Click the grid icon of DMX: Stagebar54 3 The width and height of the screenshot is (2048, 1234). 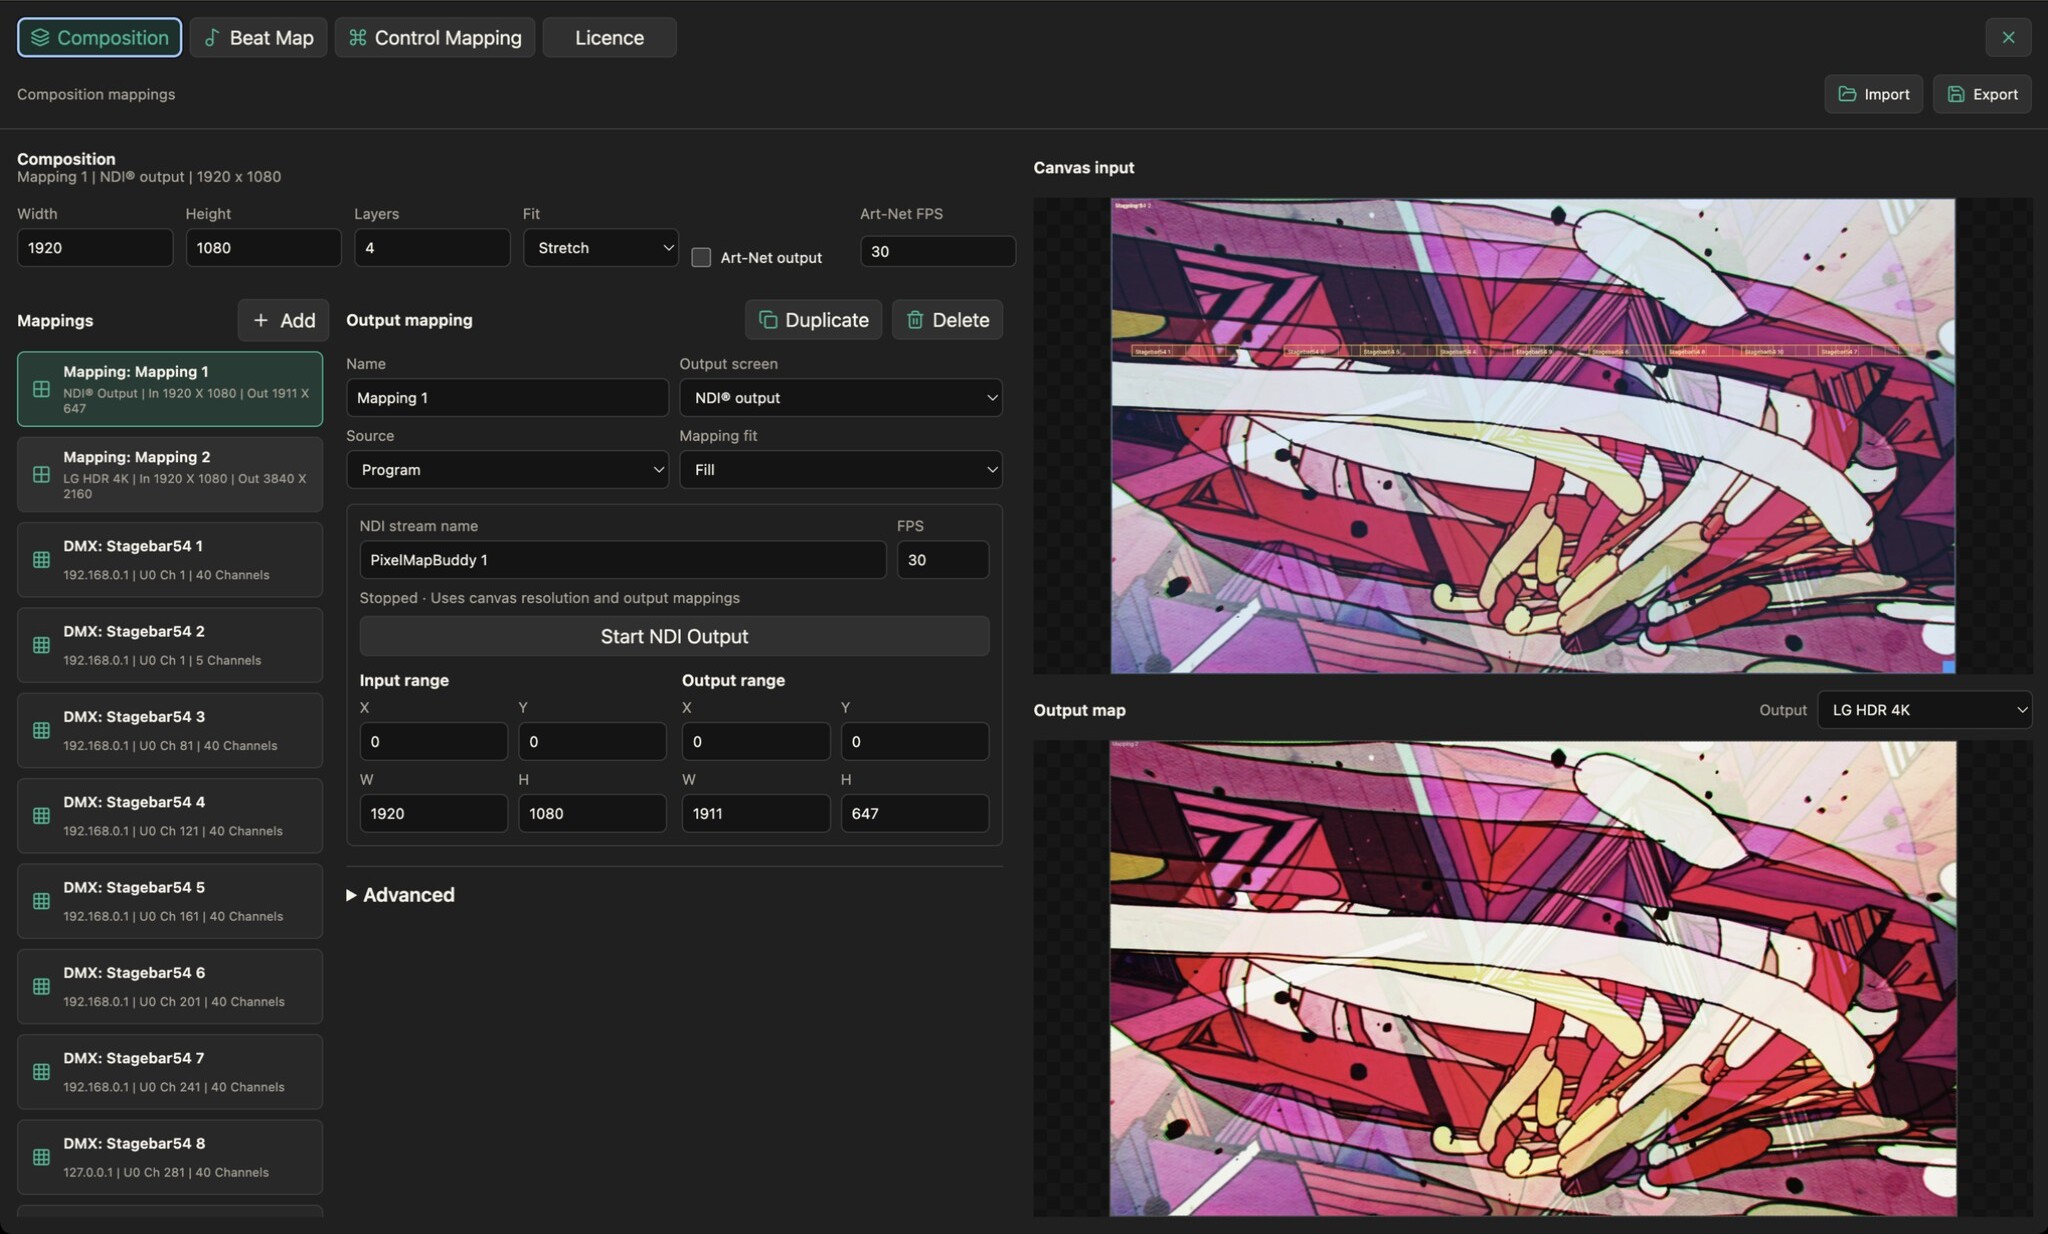[41, 731]
